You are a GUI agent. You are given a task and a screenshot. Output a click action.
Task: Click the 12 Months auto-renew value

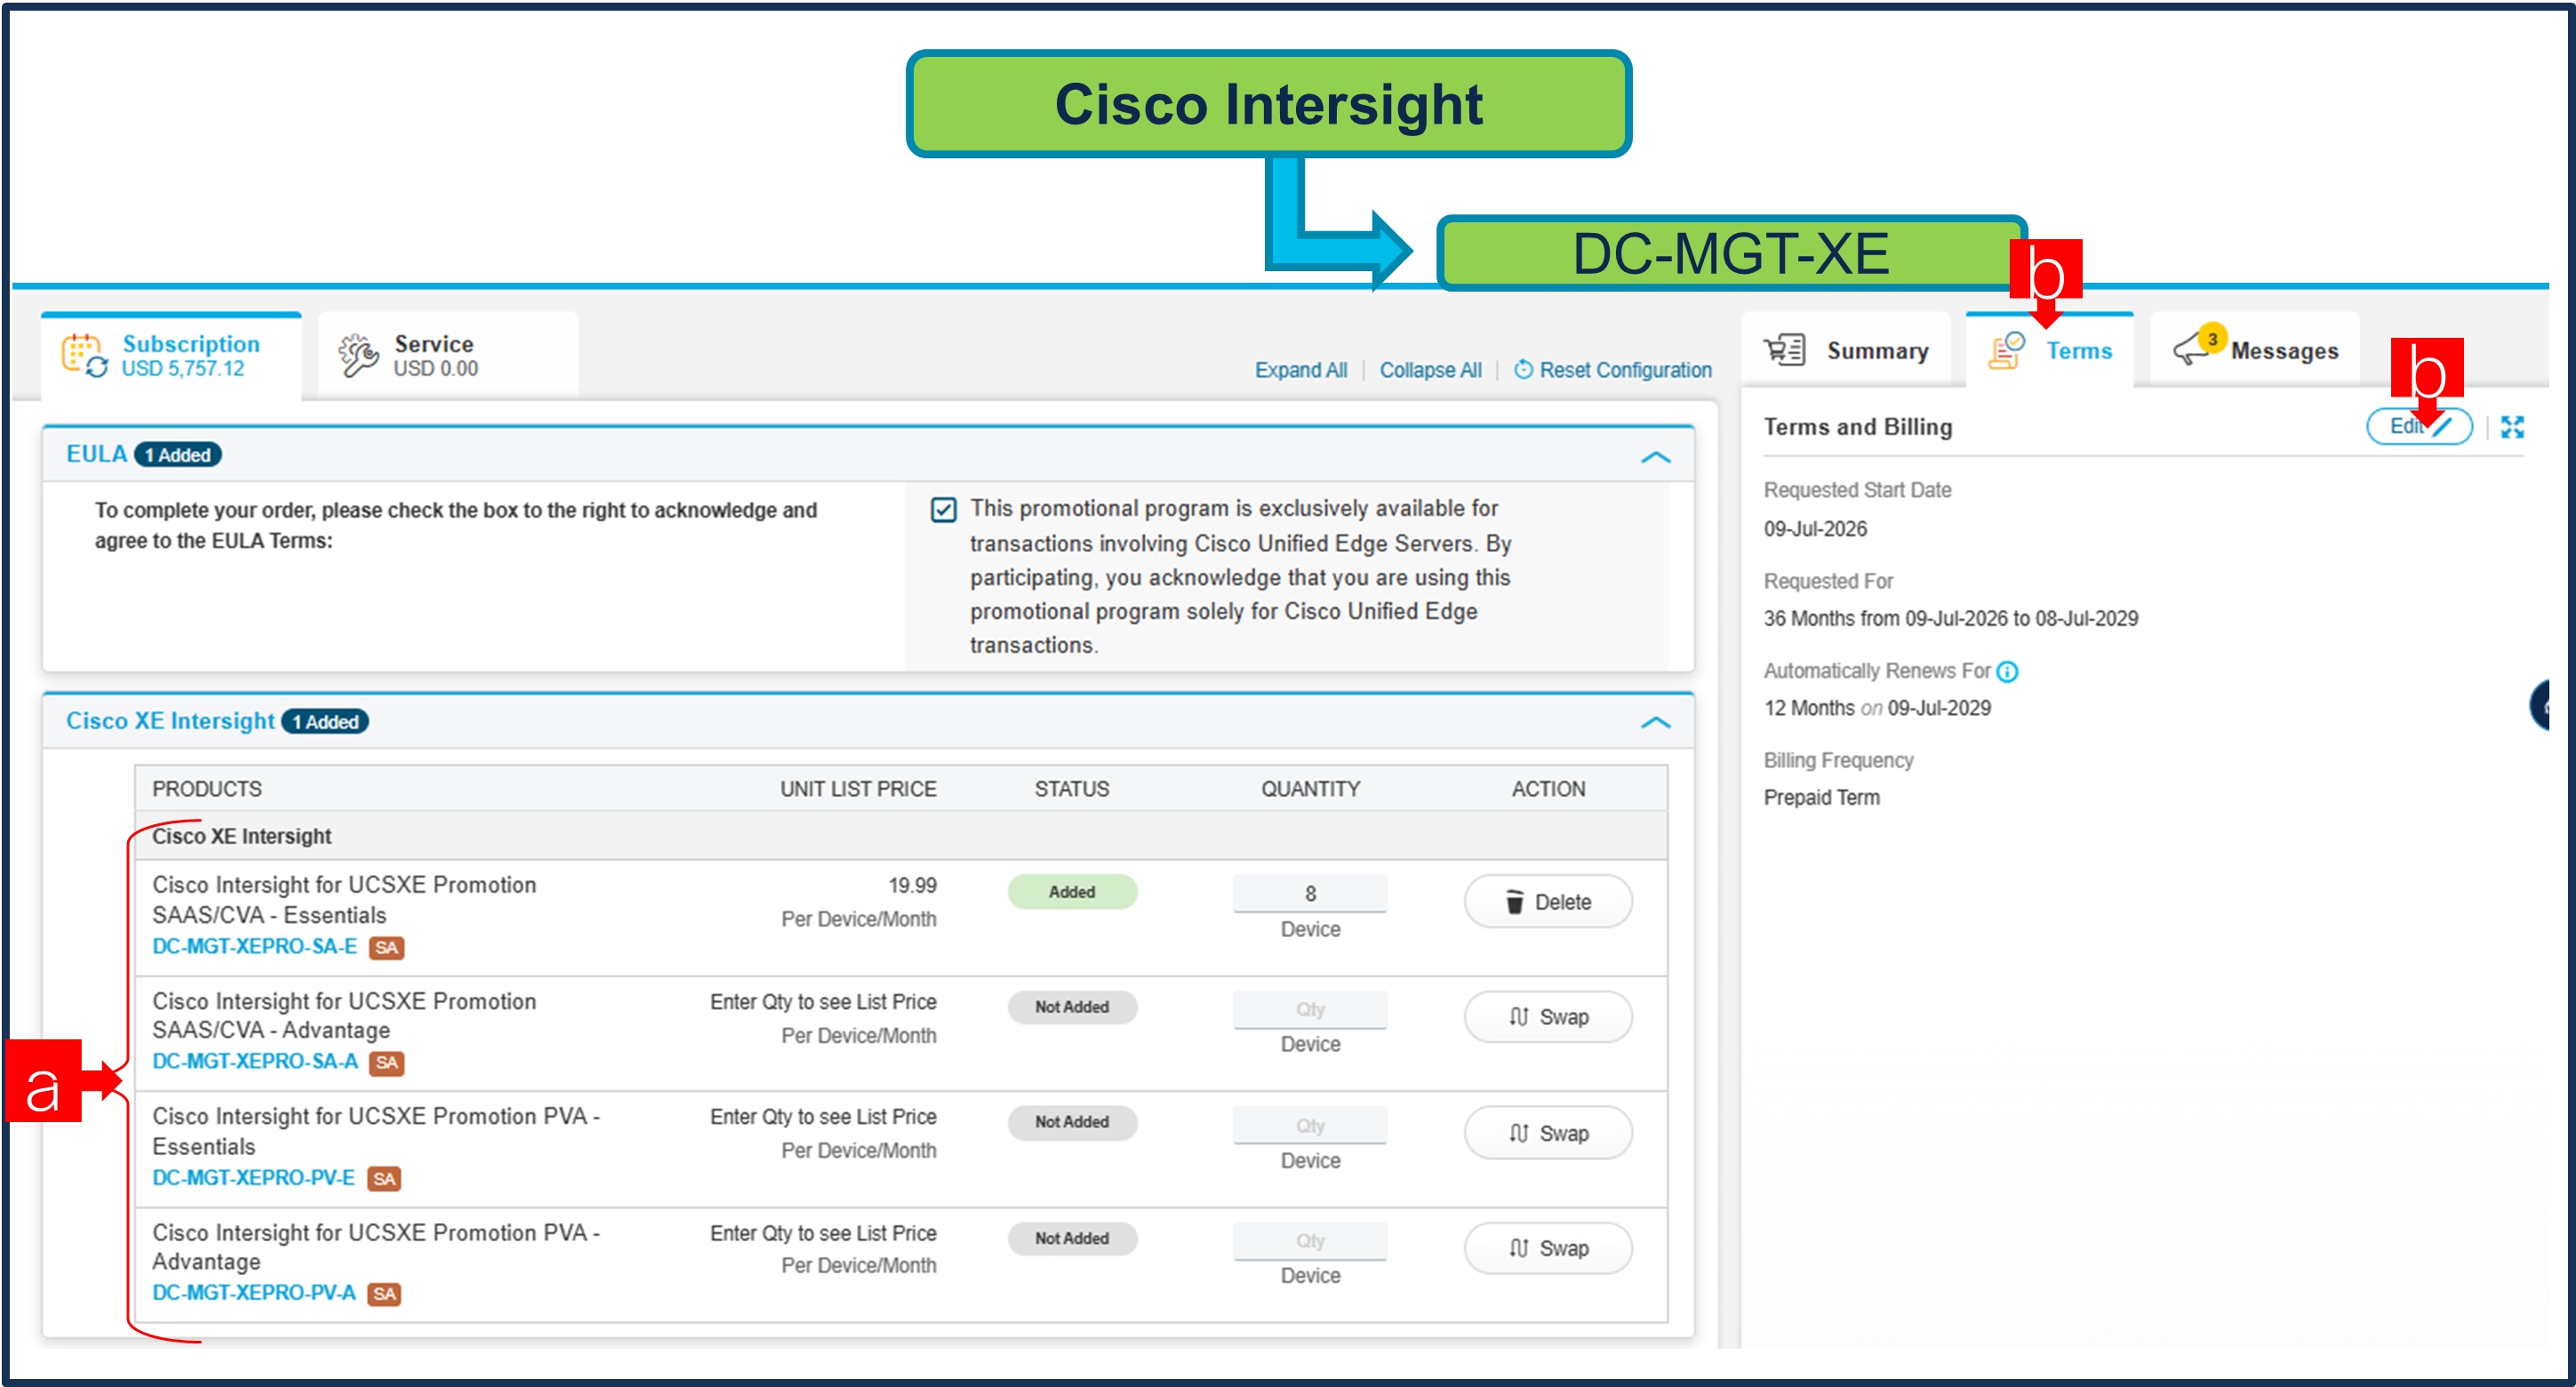(x=1877, y=709)
